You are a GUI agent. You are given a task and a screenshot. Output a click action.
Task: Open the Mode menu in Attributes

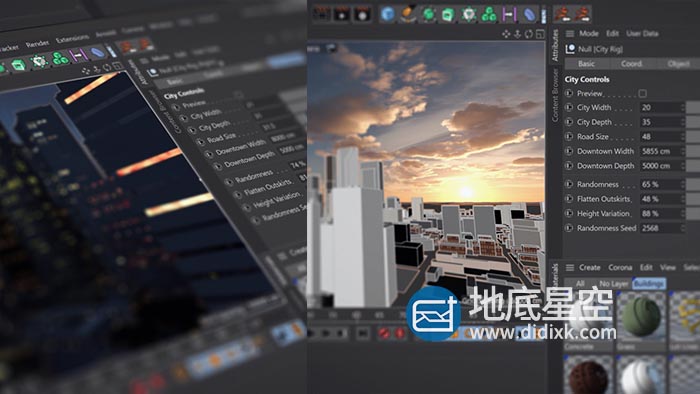pyautogui.click(x=588, y=33)
